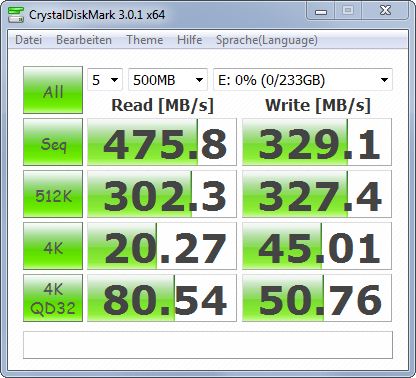Screen dimensions: 416x378
Task: Click the Seq write result 329.1
Action: [317, 142]
